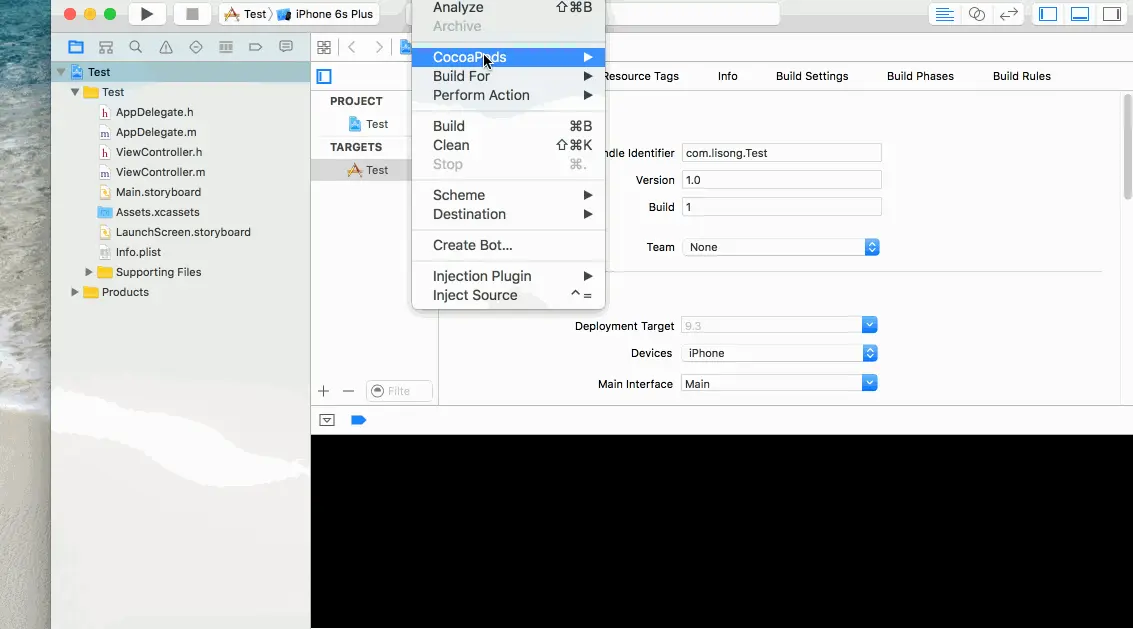Open the Report navigator speech bubble icon
This screenshot has height=629, width=1133.
tap(286, 47)
